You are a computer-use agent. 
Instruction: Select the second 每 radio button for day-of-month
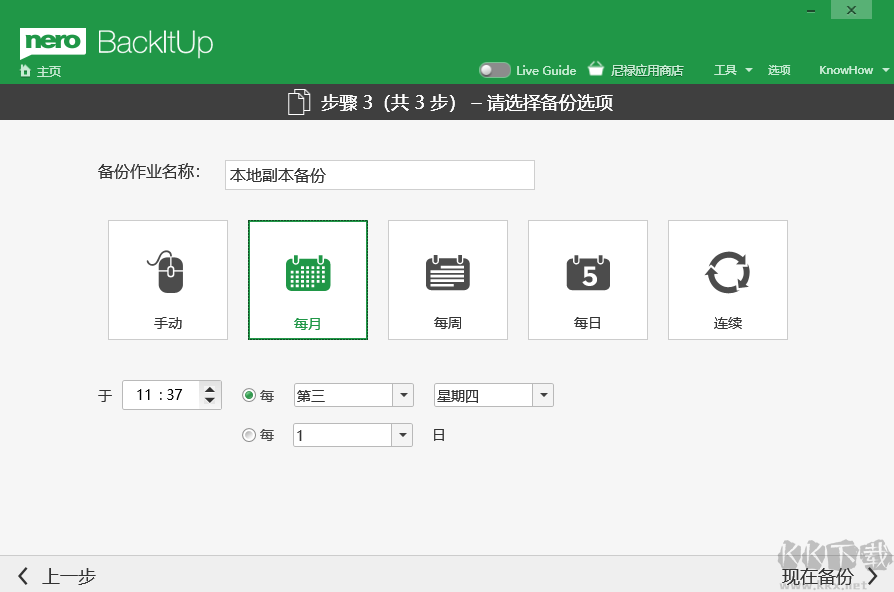(x=247, y=434)
